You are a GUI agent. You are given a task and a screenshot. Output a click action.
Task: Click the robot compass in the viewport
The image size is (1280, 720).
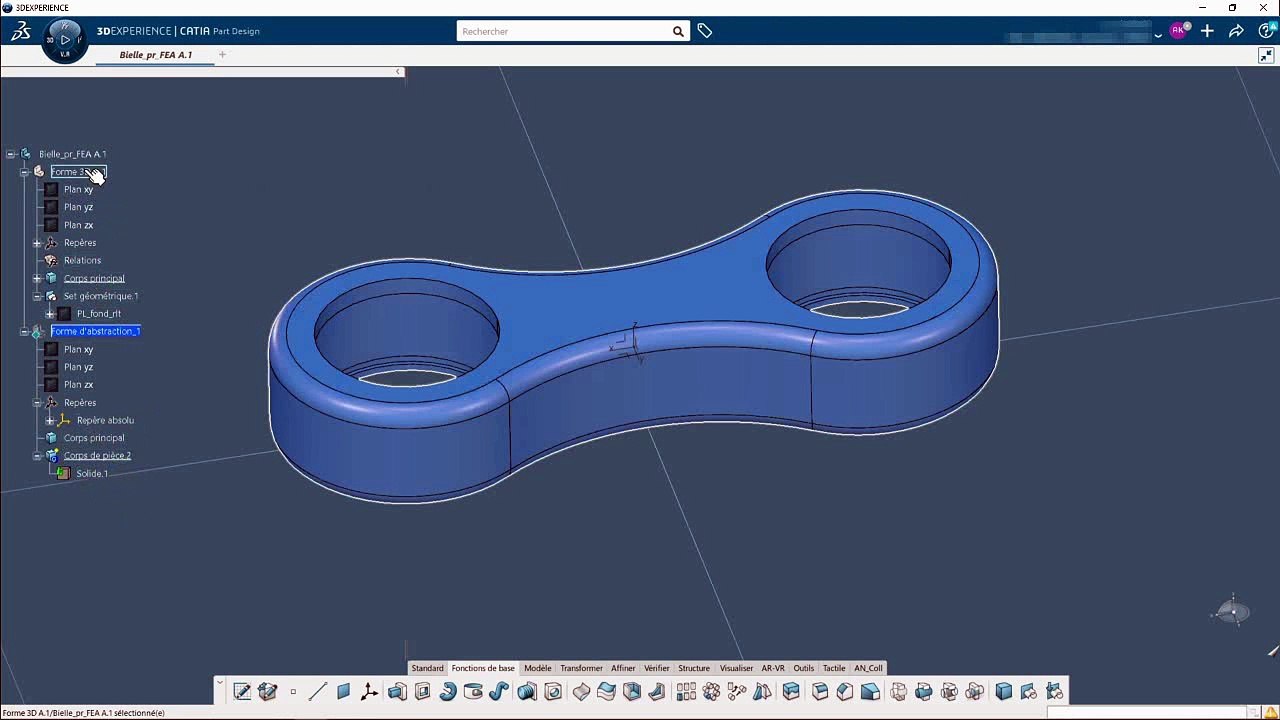[1233, 611]
